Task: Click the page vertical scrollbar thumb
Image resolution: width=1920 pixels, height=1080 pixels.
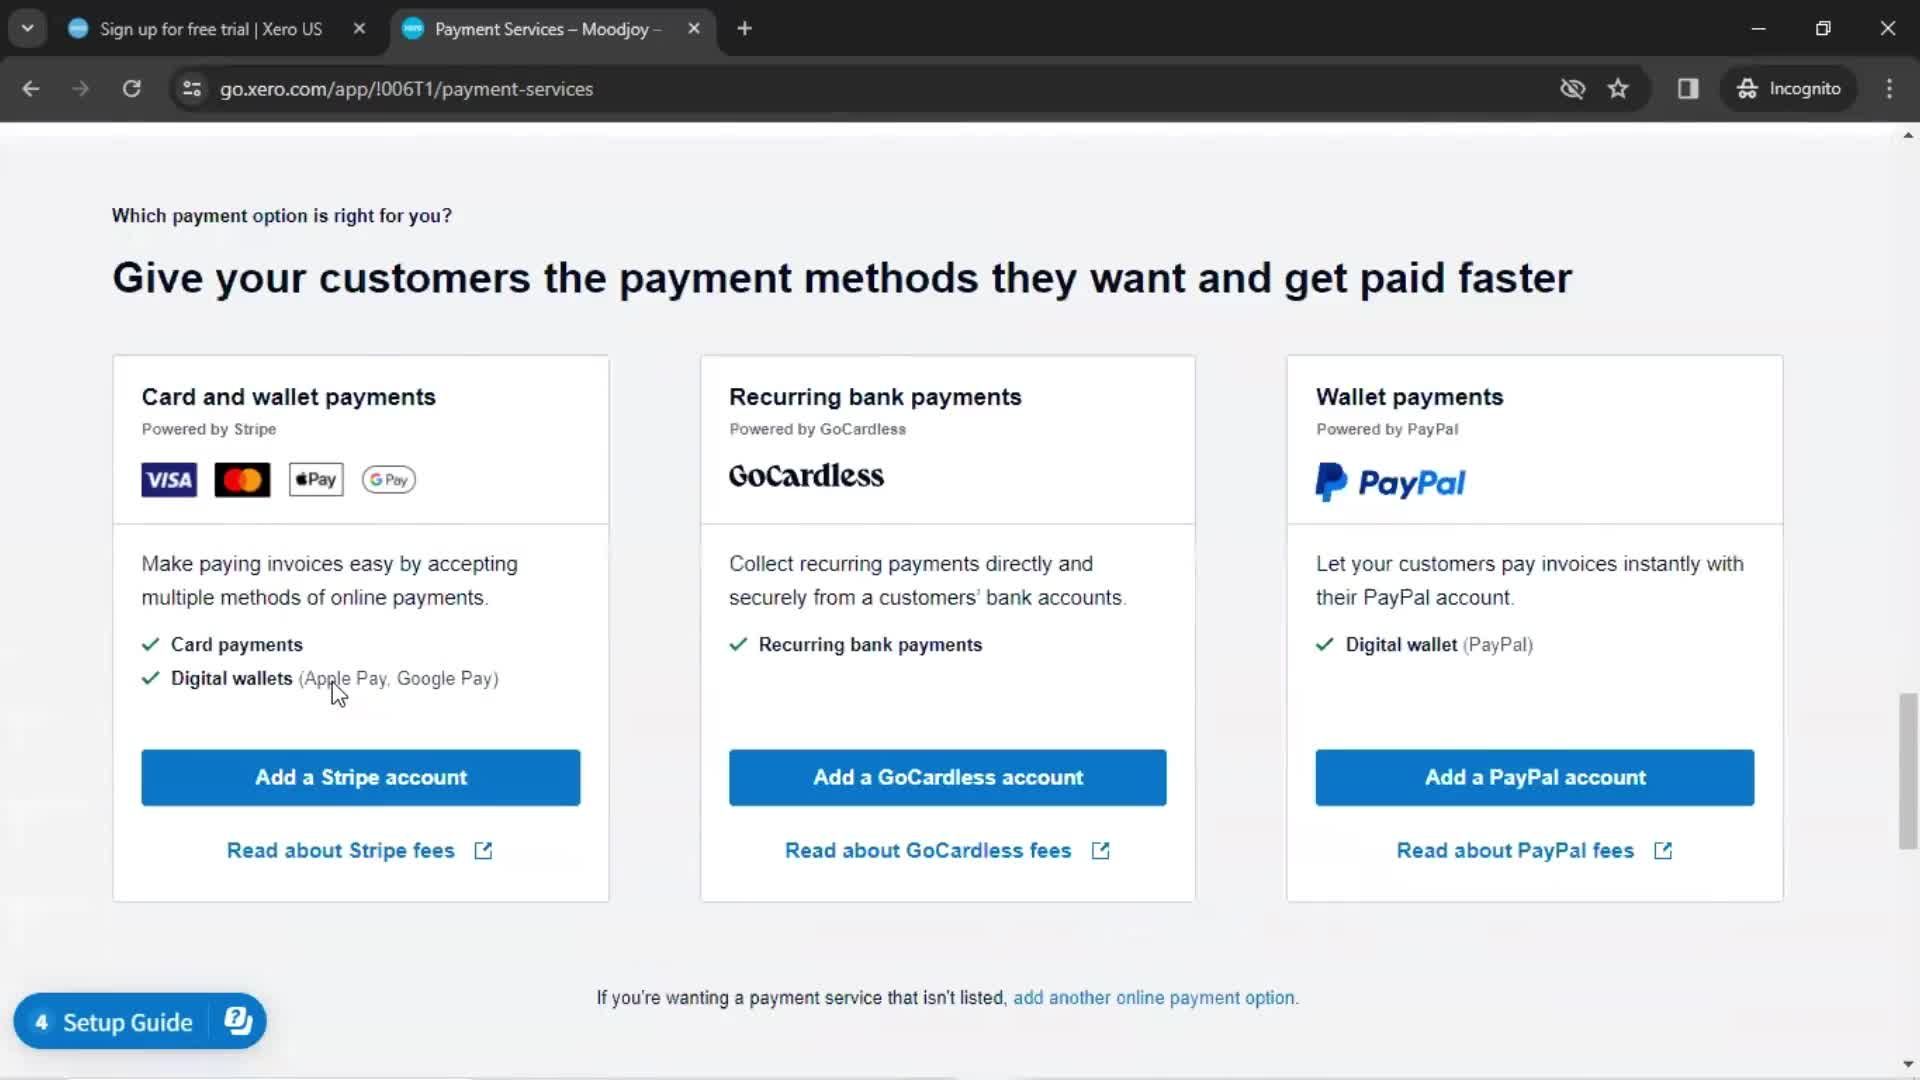Action: [x=1908, y=770]
